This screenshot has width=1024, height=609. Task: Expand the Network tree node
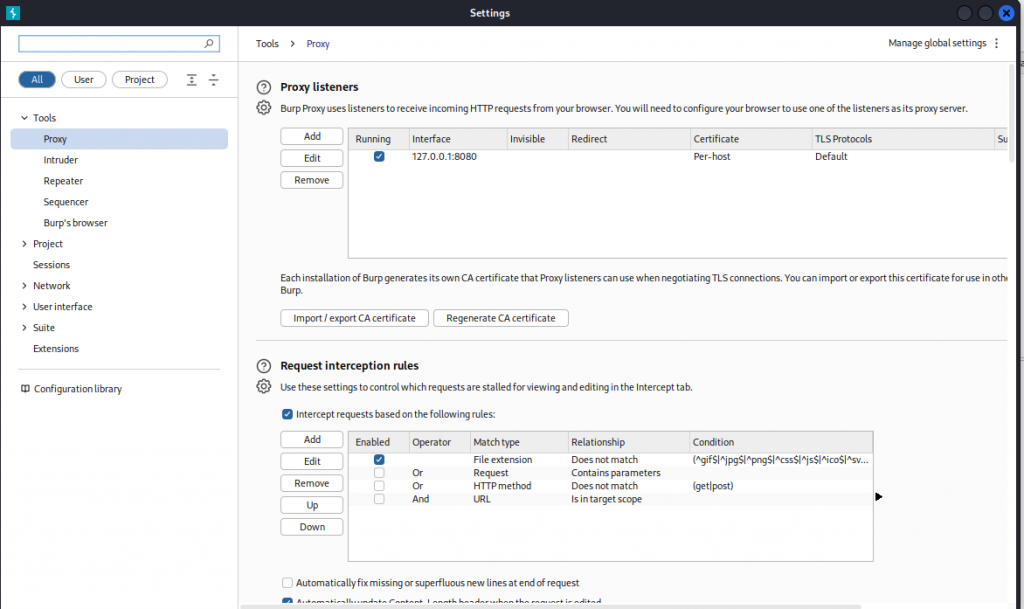(x=24, y=286)
